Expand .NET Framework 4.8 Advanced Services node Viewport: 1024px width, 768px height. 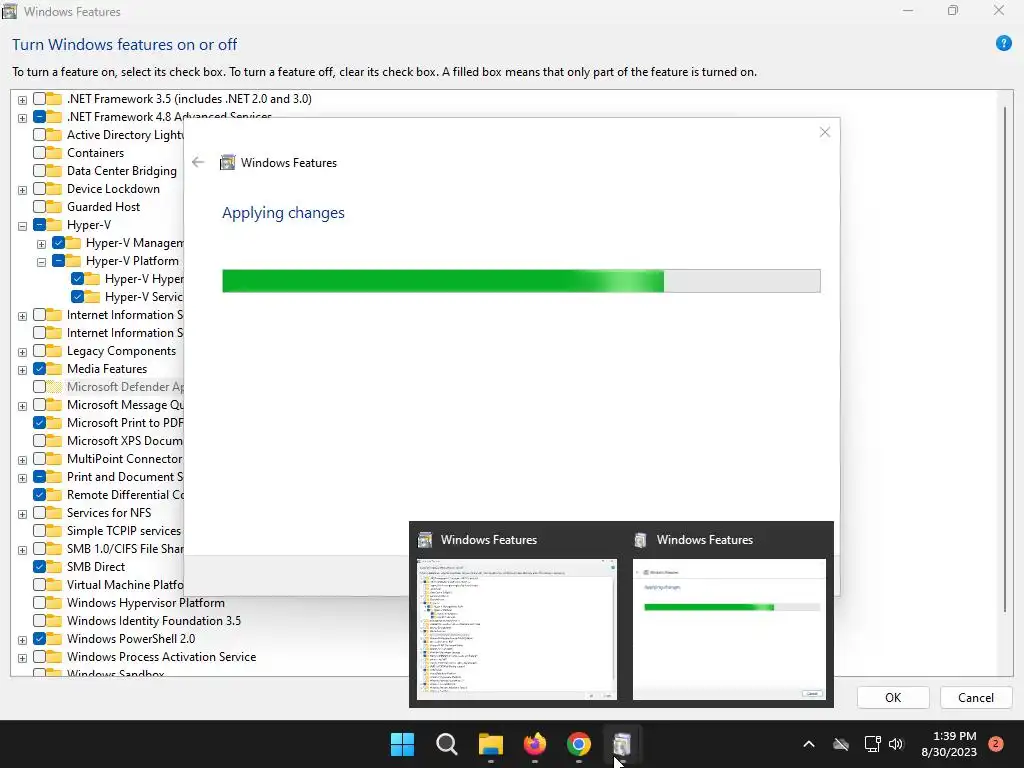click(x=22, y=118)
